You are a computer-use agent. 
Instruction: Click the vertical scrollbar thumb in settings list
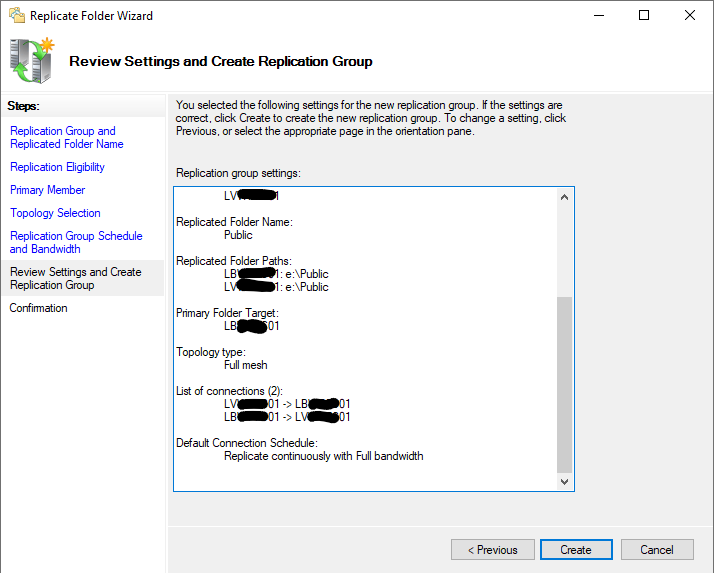(564, 385)
